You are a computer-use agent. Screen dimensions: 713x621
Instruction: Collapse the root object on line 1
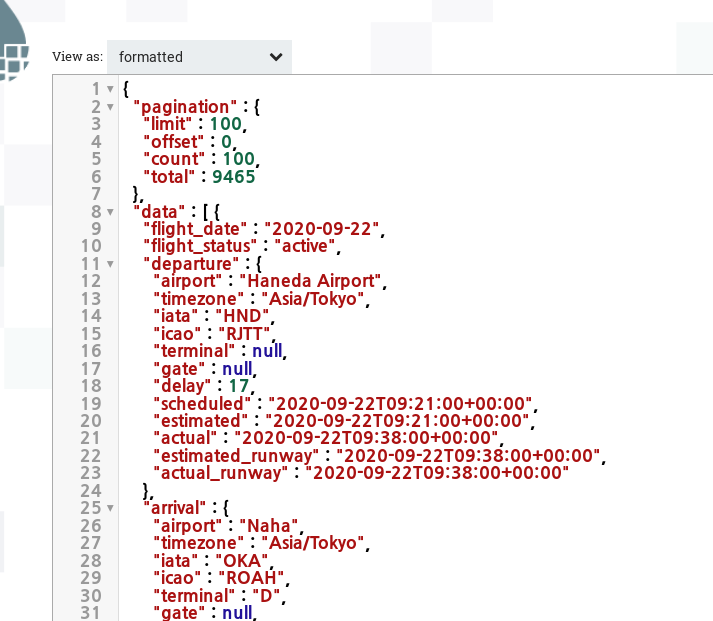[x=110, y=89]
